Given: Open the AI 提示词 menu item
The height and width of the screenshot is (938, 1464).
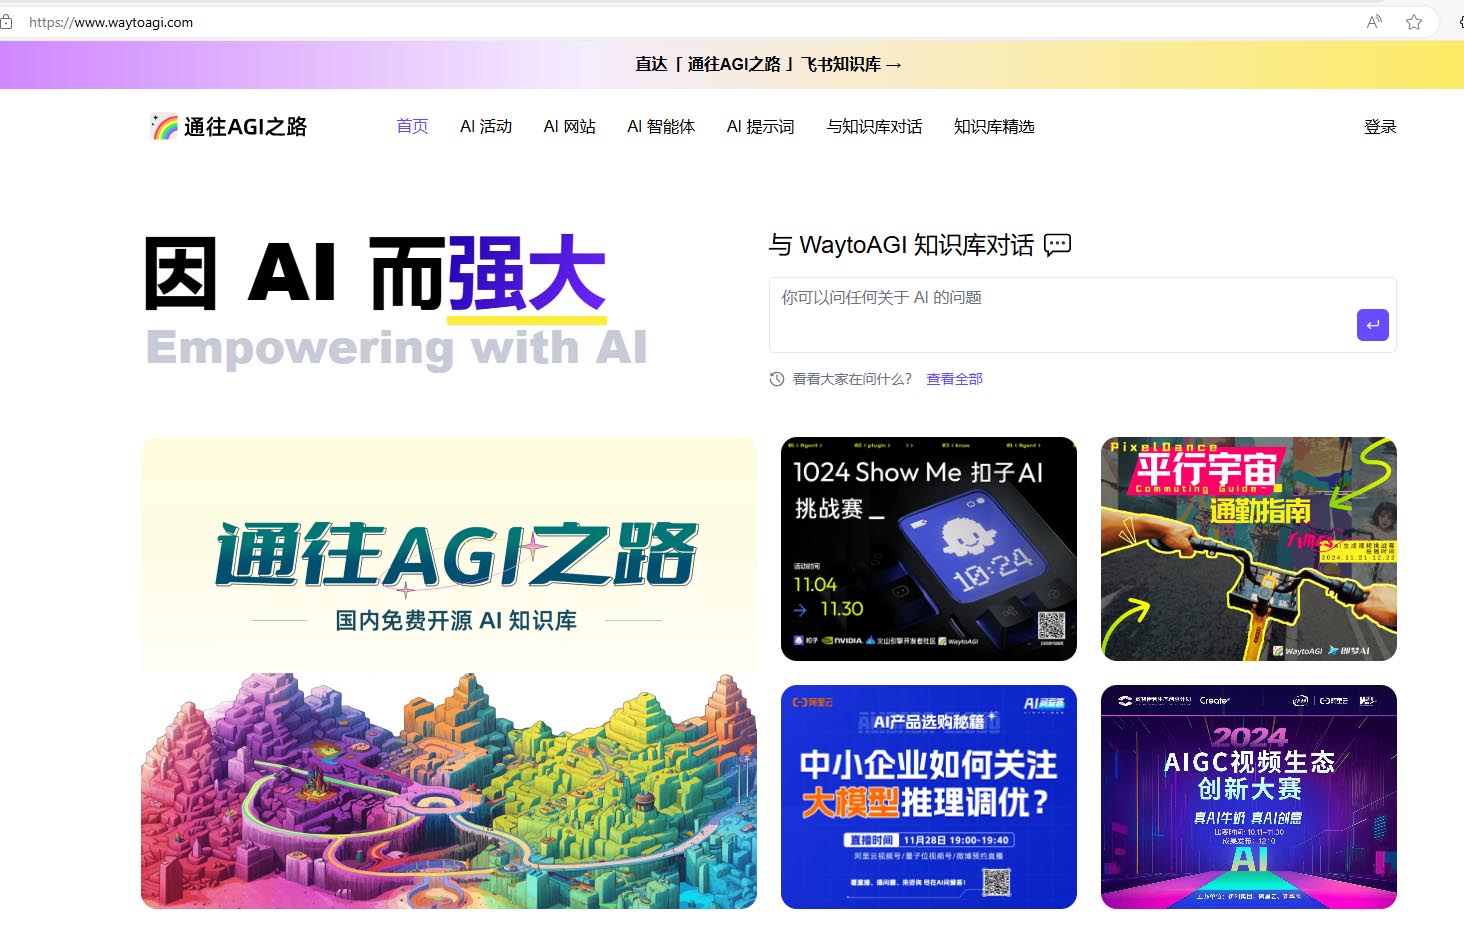Looking at the screenshot, I should [760, 126].
